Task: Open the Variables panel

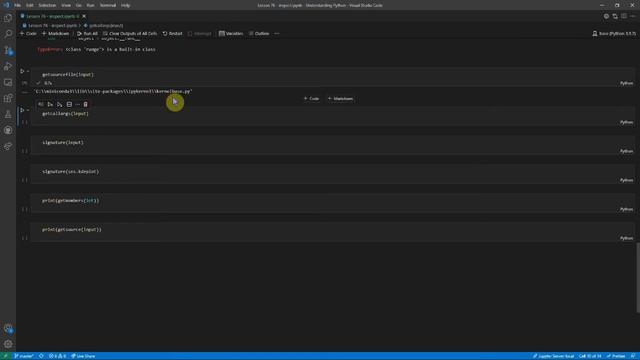Action: point(231,33)
